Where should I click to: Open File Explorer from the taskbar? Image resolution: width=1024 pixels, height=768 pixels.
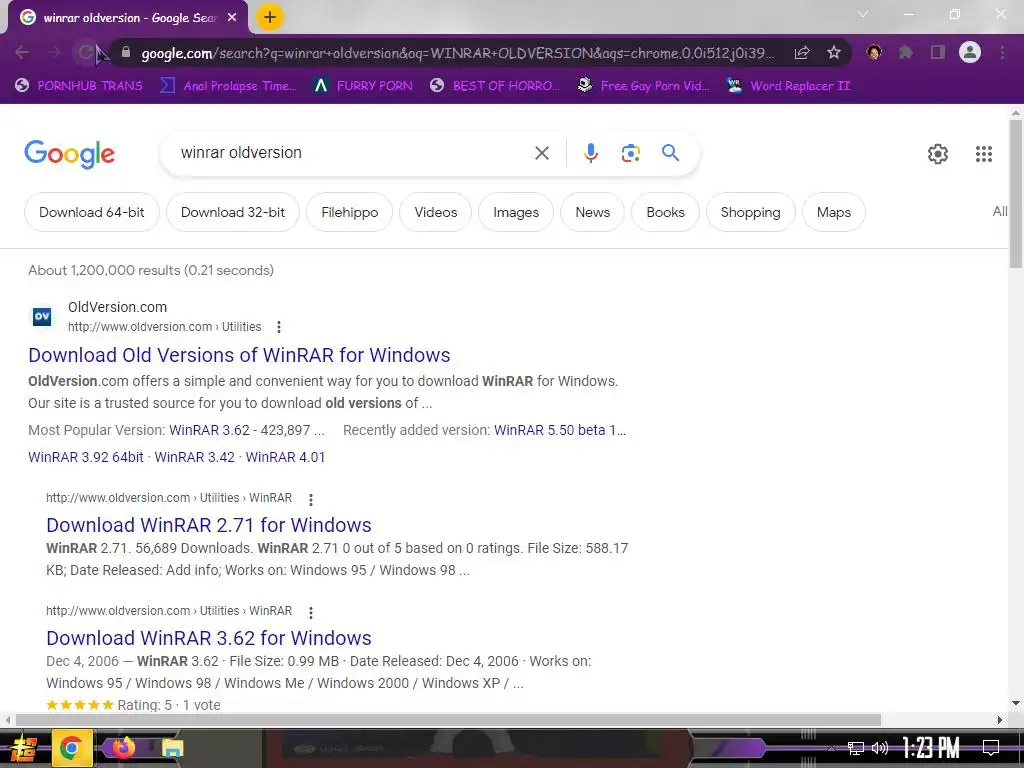pyautogui.click(x=172, y=748)
